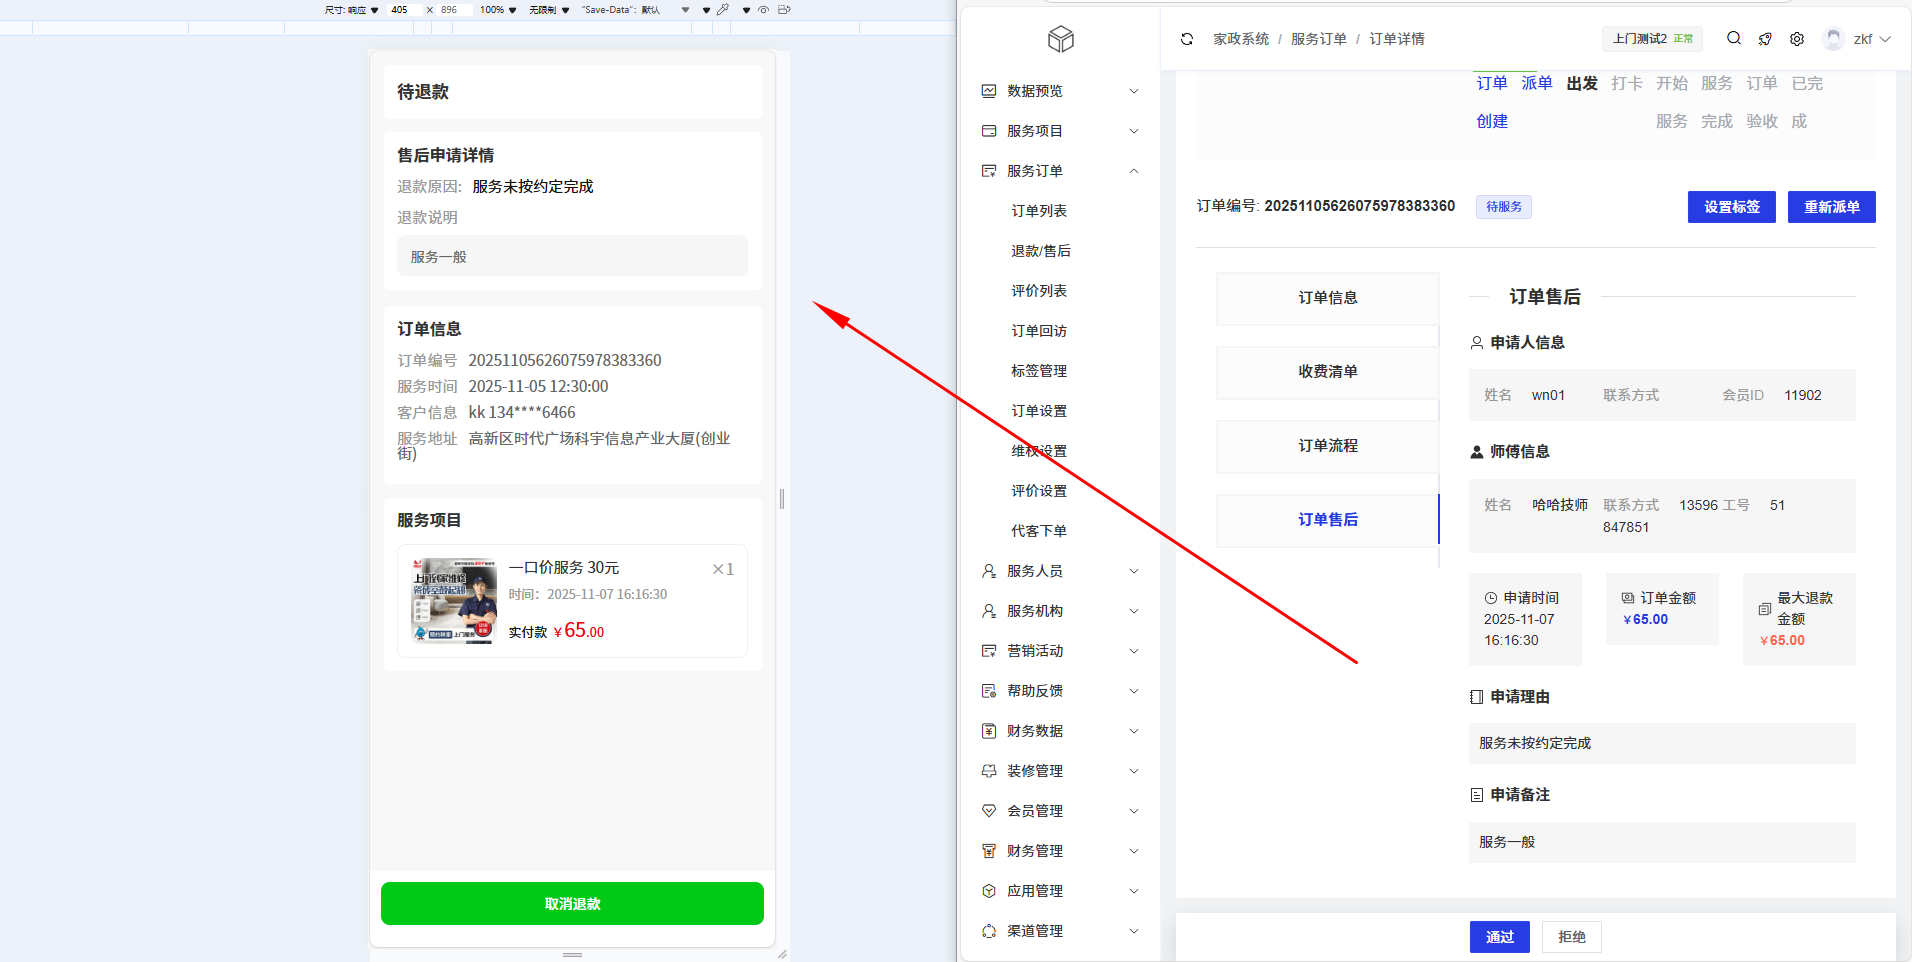Collapse the 服务订单 menu chevron
1912x962 pixels.
pos(1134,171)
